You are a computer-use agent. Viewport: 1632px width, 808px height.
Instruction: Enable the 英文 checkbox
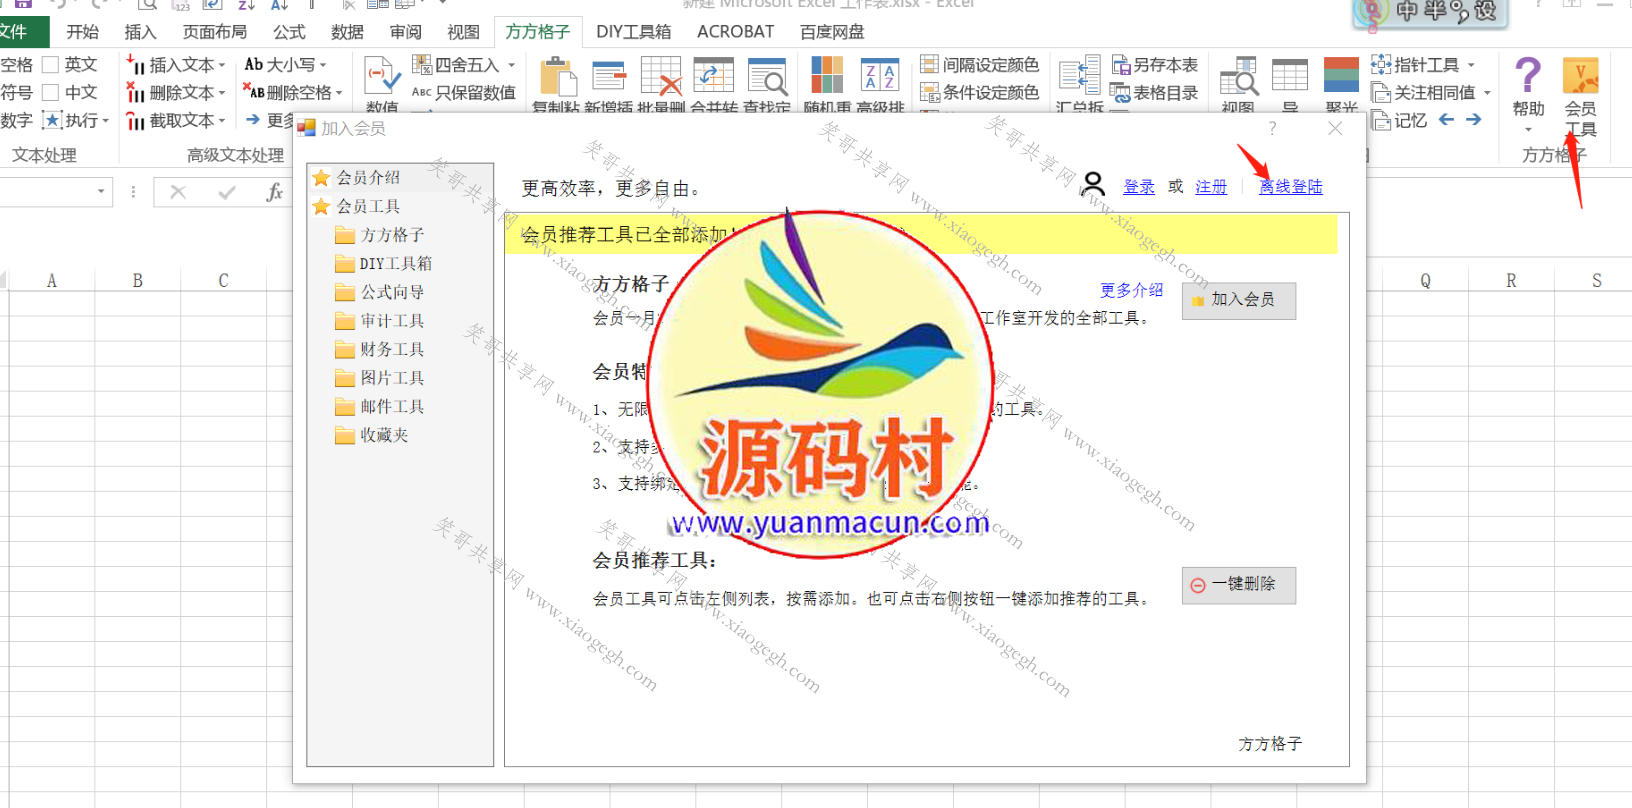(x=51, y=65)
